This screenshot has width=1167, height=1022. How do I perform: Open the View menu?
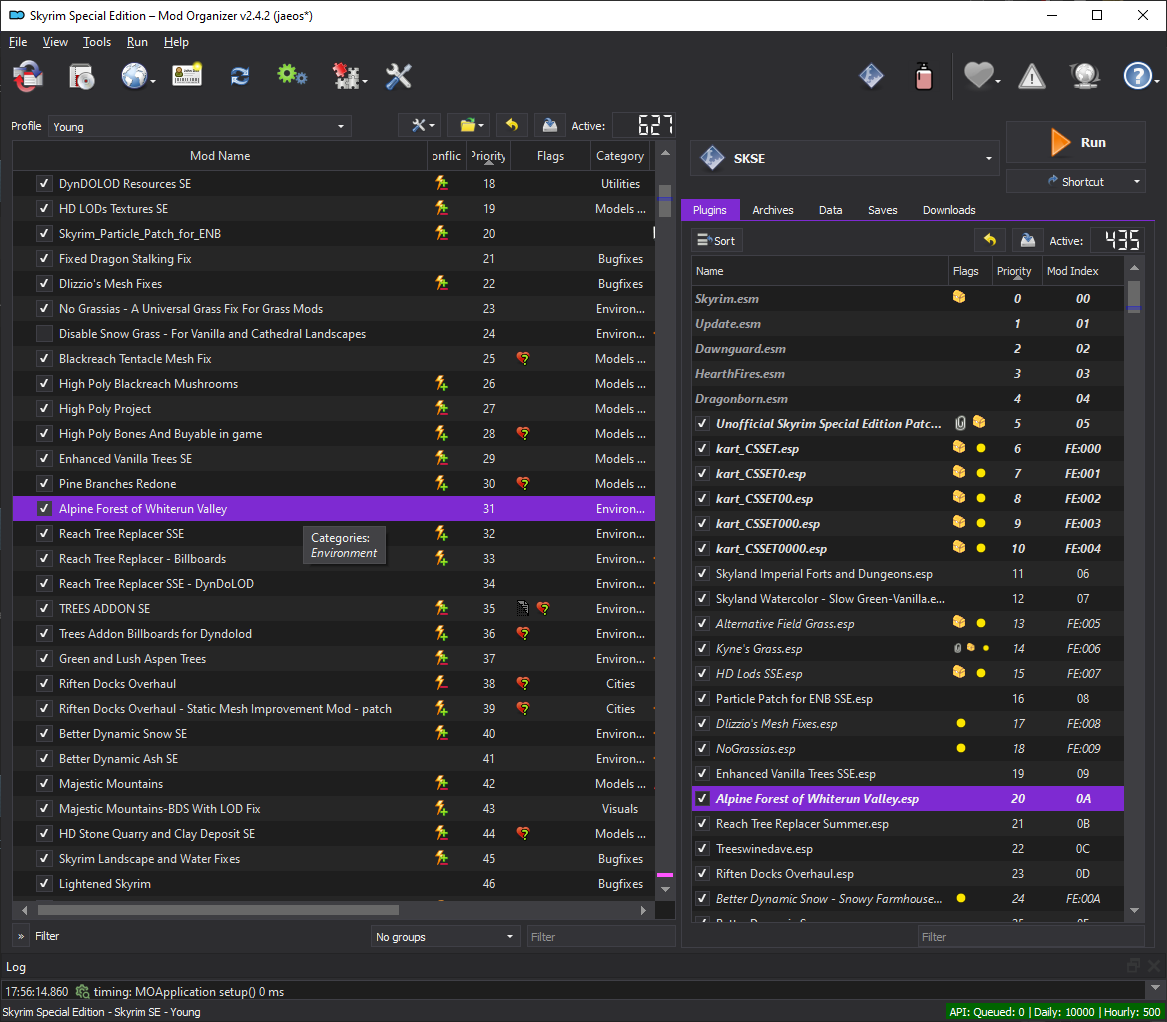point(55,42)
